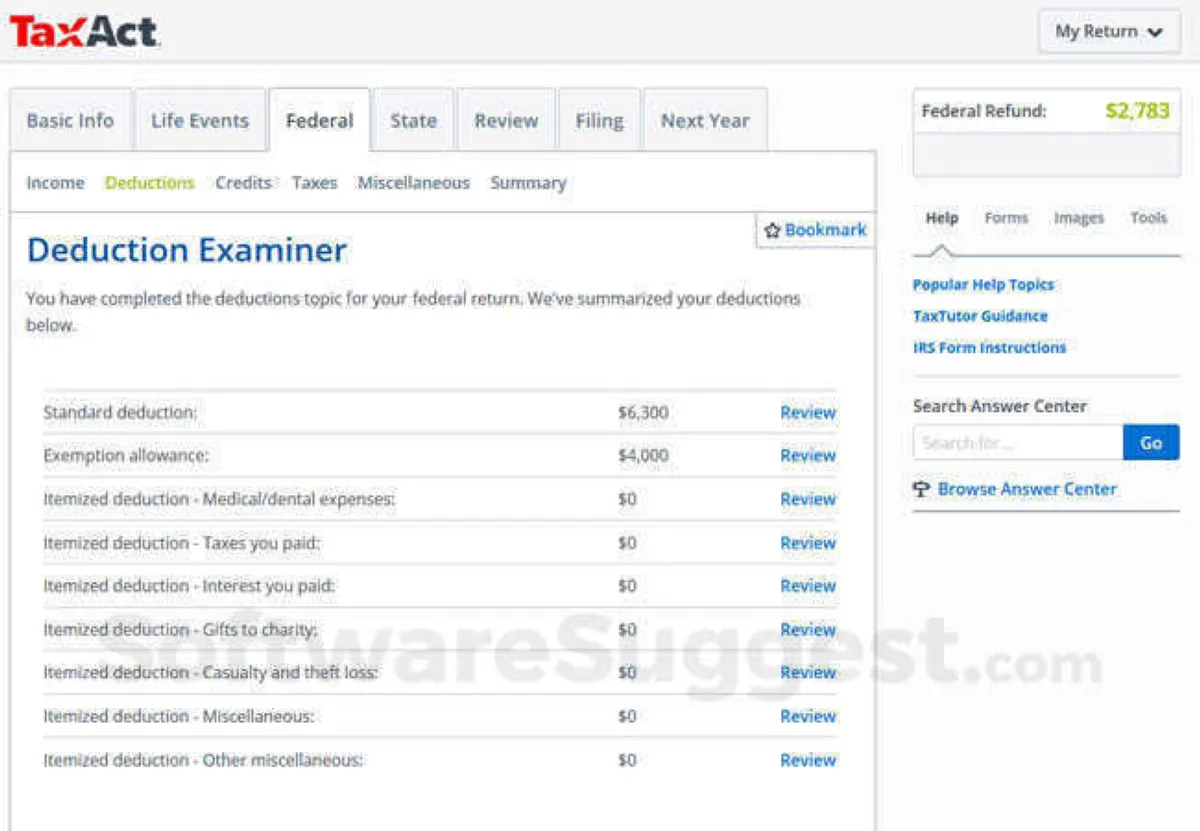This screenshot has width=1200, height=831.
Task: Click the Gifts to charity row label
Action: [180, 630]
